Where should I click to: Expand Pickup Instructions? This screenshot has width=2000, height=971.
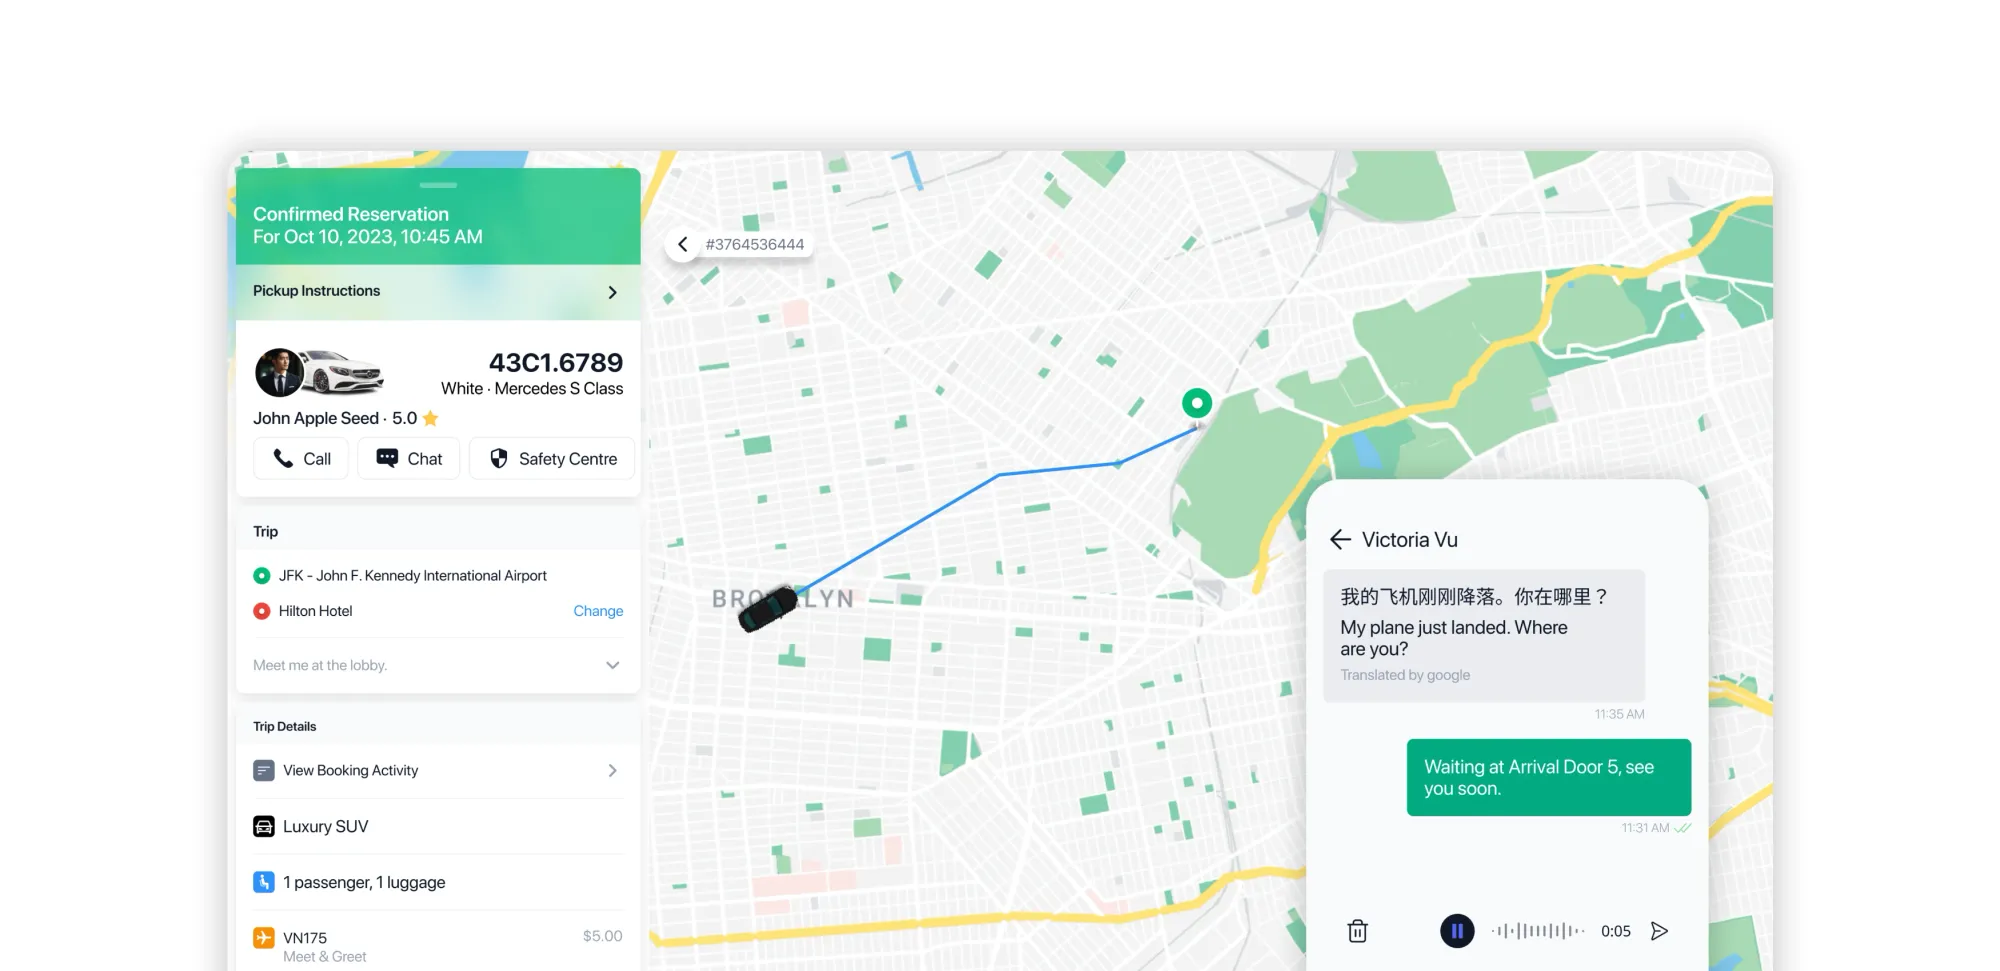click(612, 292)
